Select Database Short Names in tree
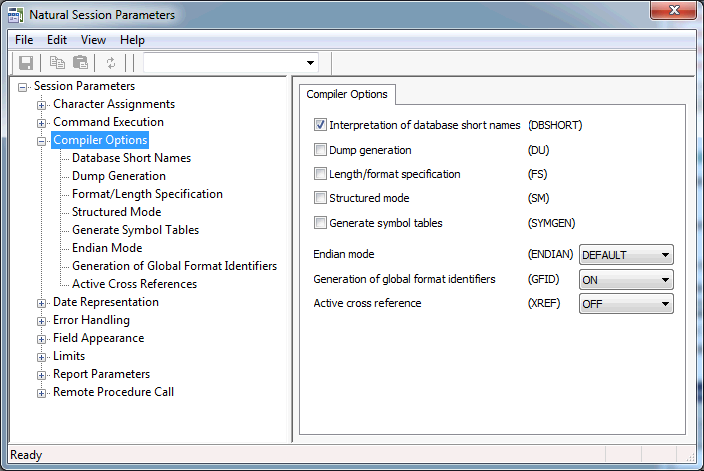The height and width of the screenshot is (471, 704). tap(131, 158)
